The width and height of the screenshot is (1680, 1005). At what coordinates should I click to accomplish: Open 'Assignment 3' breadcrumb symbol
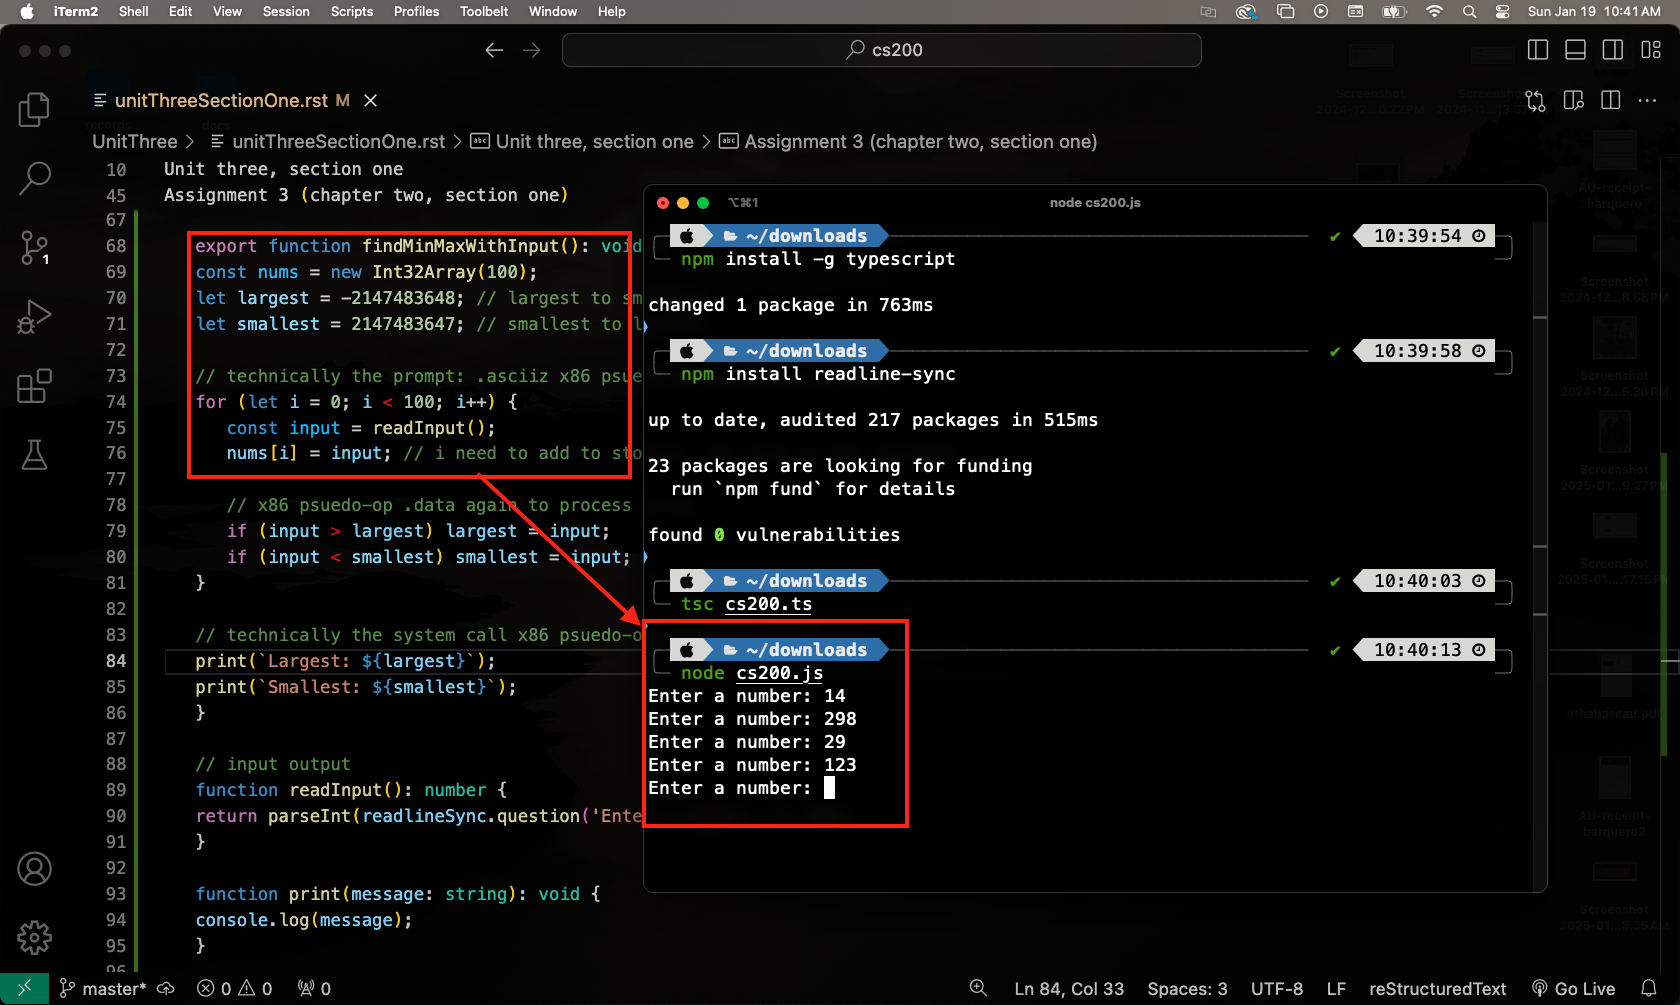click(x=908, y=142)
